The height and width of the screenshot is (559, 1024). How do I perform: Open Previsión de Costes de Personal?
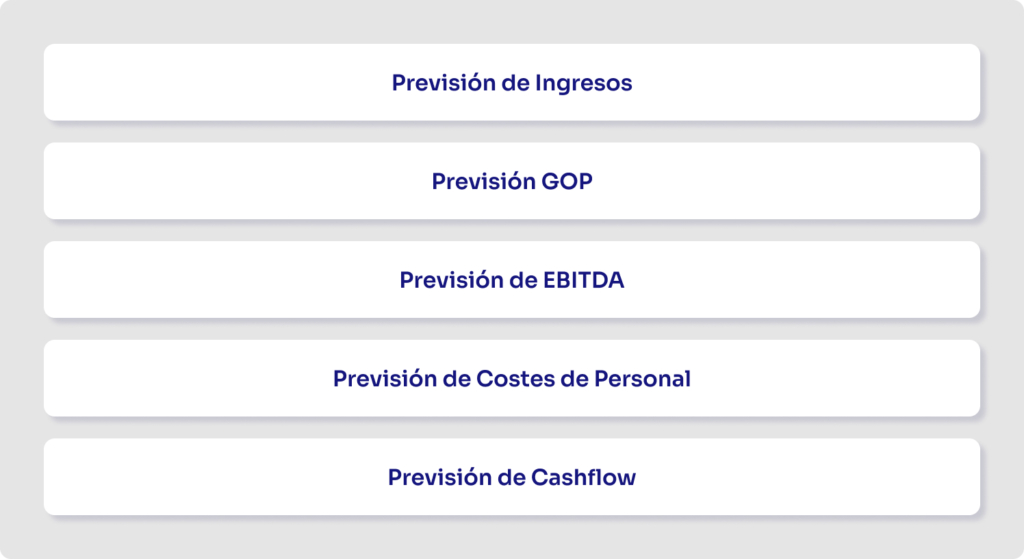pos(511,379)
